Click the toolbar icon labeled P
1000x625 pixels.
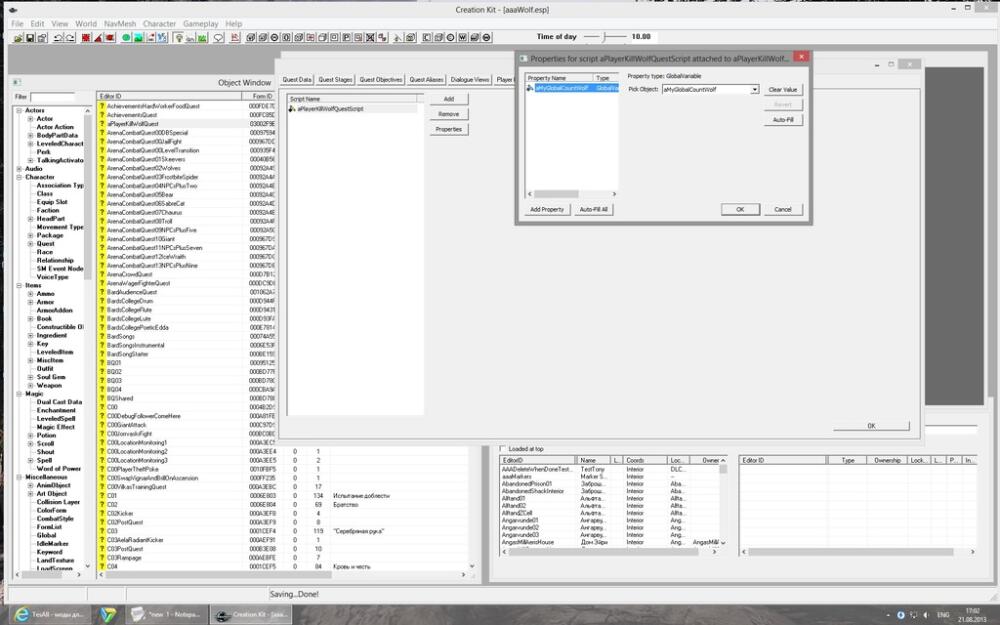tap(346, 38)
